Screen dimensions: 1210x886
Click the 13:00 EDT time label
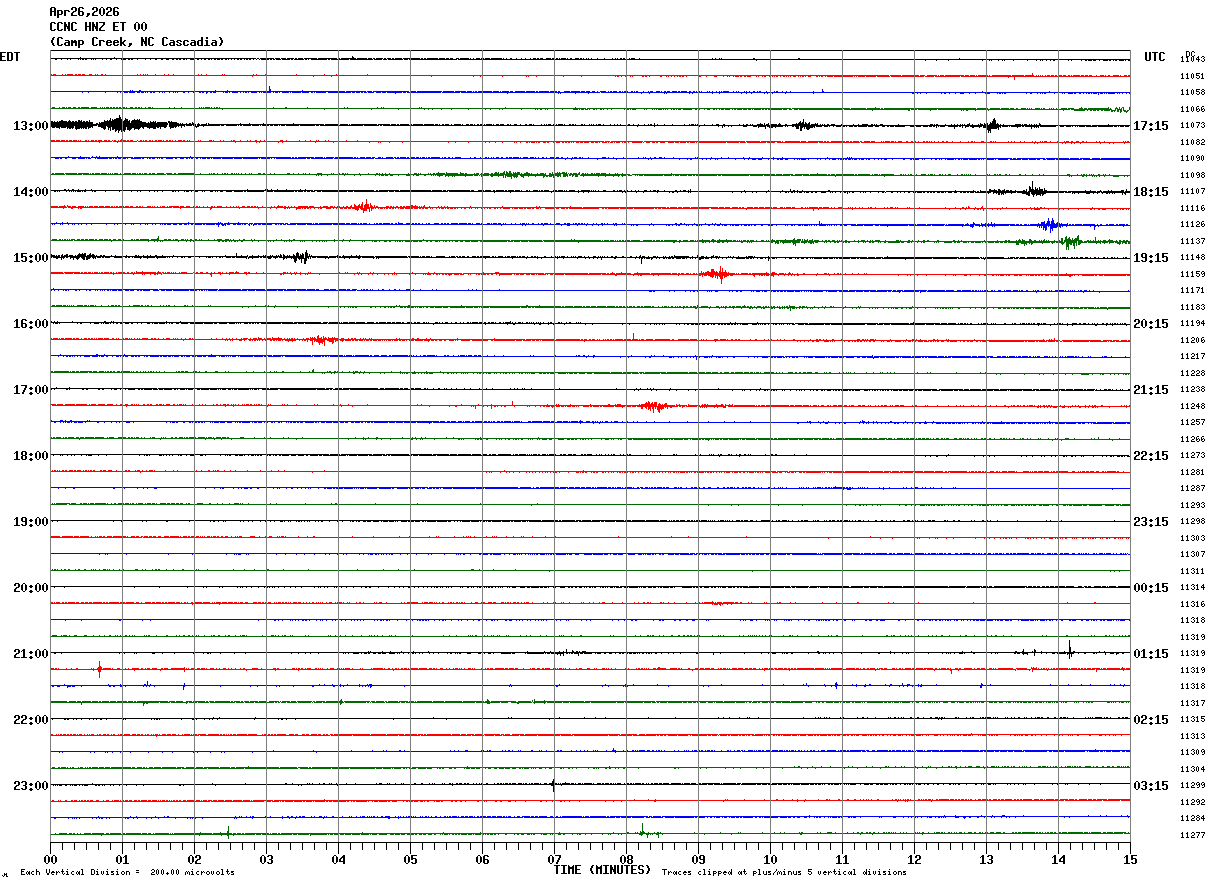coord(31,126)
